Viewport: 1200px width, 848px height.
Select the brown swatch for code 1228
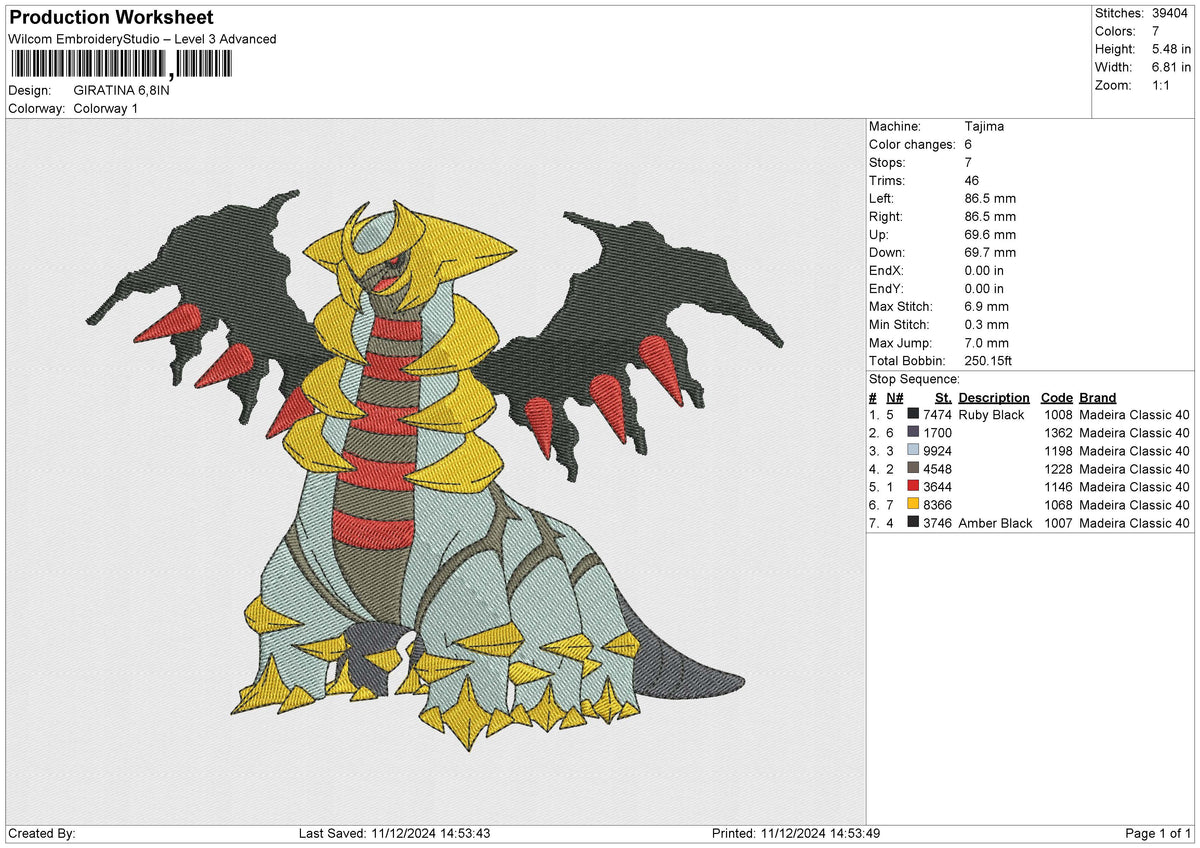click(x=913, y=469)
